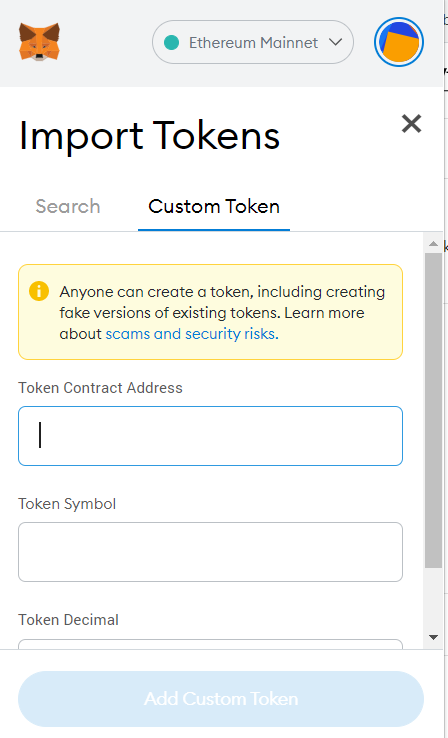Click into the Token Symbol field
This screenshot has height=738, width=448.
coord(210,552)
